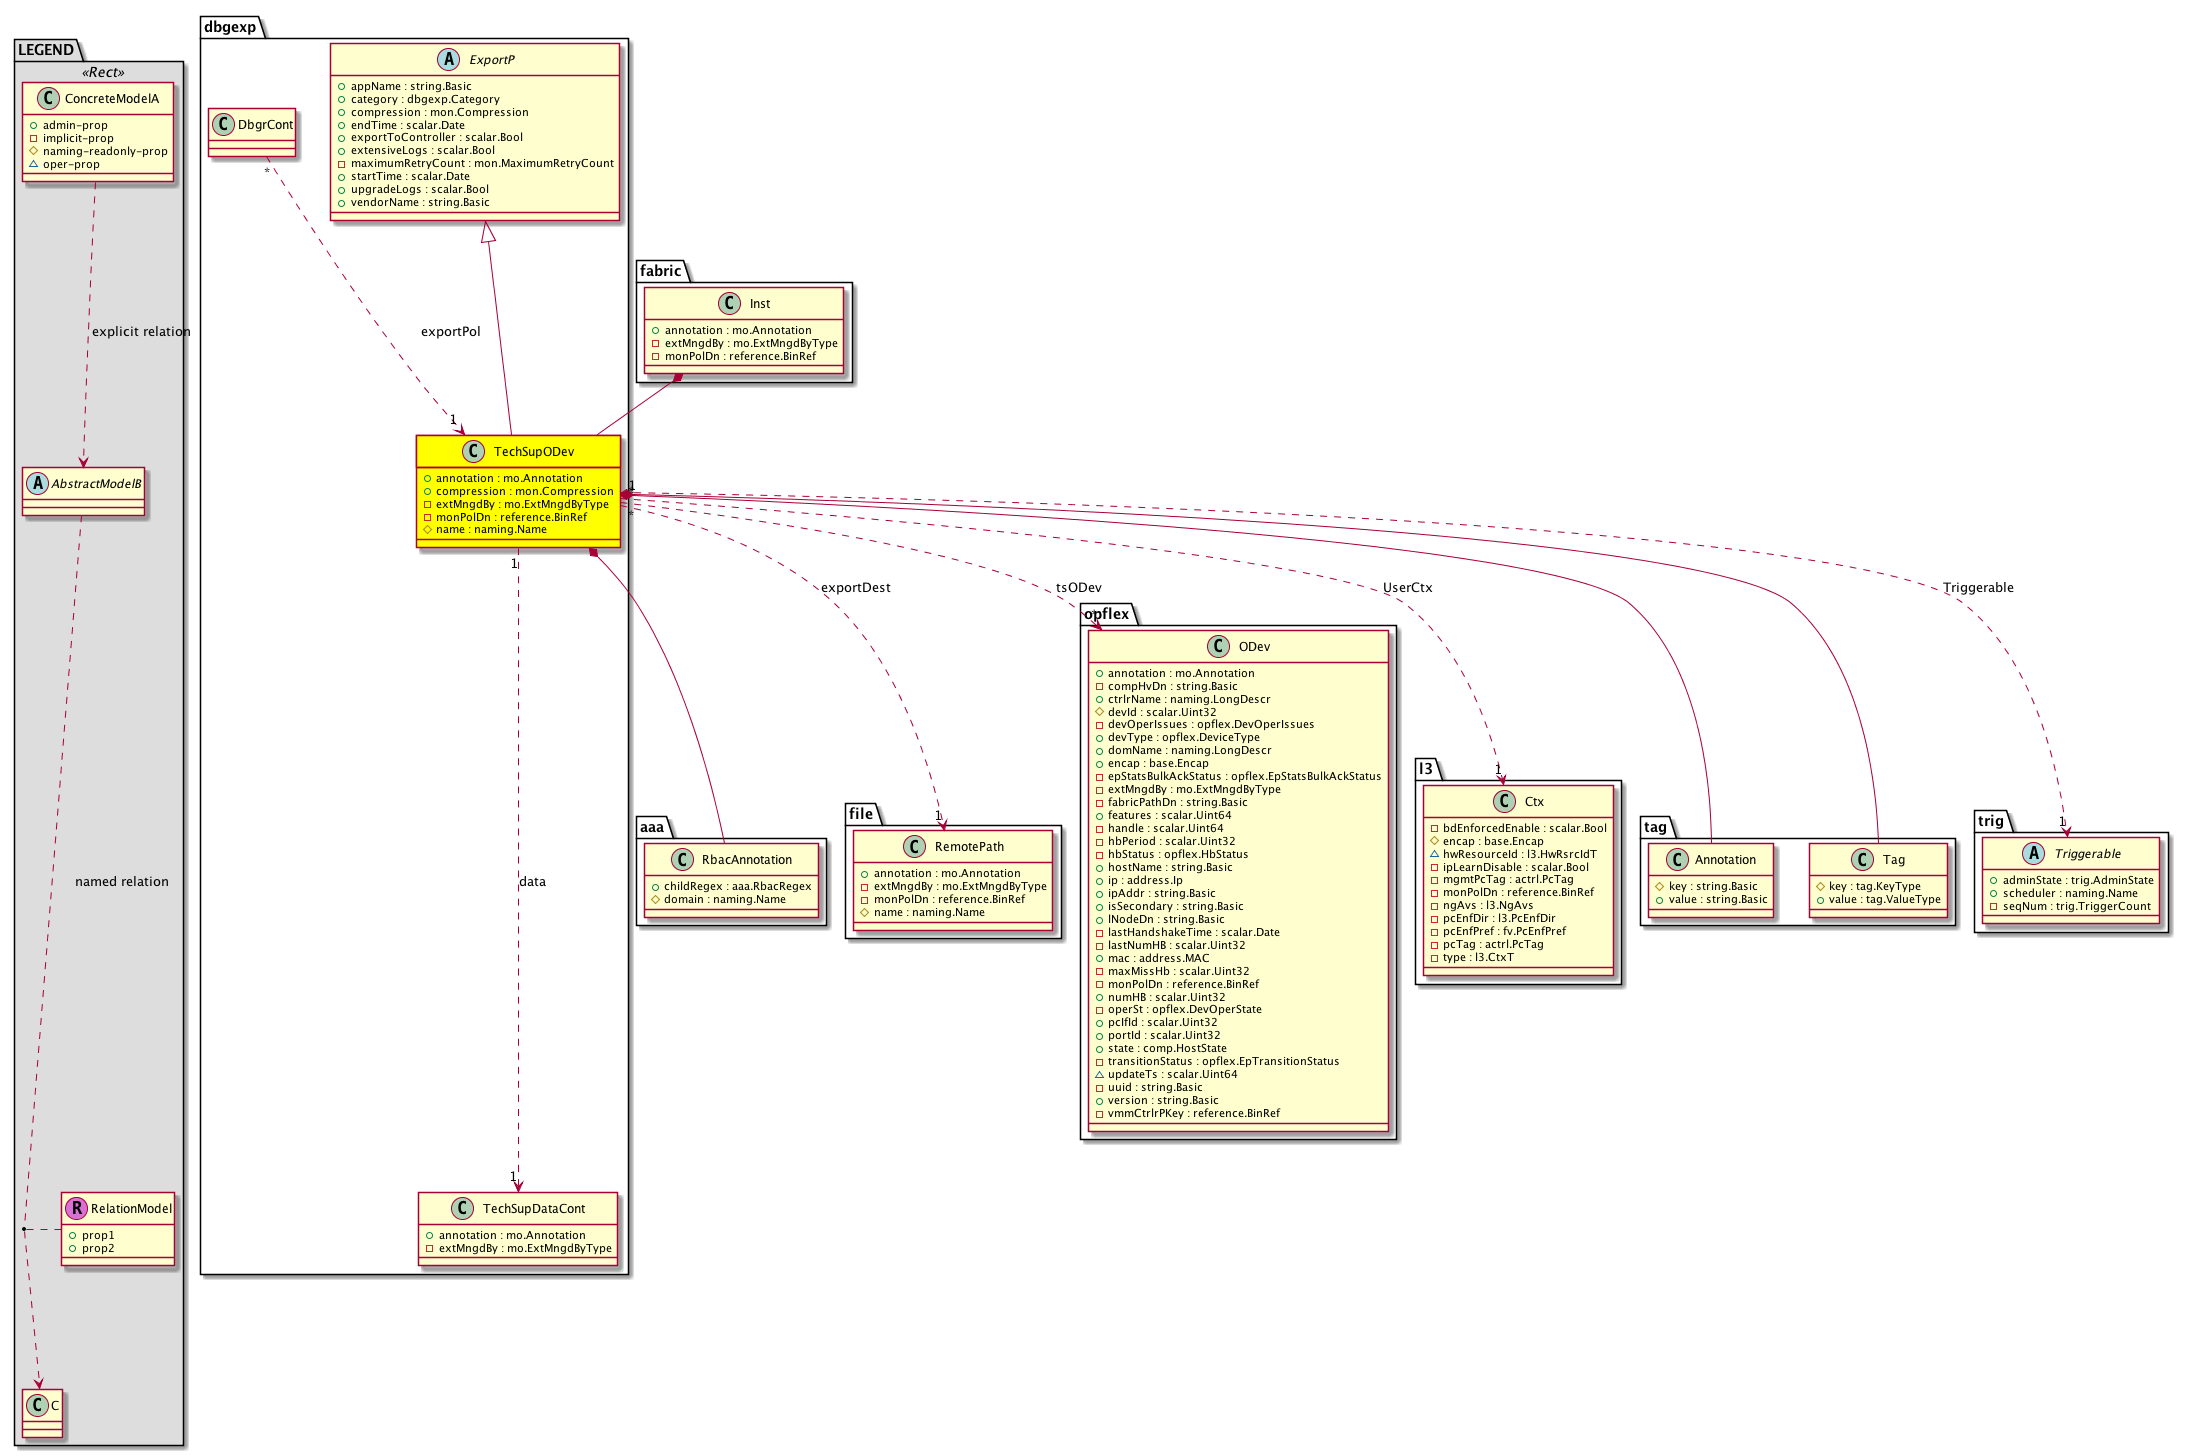The height and width of the screenshot is (1456, 2189).
Task: Click the 'explicit relation' legend text
Action: pos(141,331)
